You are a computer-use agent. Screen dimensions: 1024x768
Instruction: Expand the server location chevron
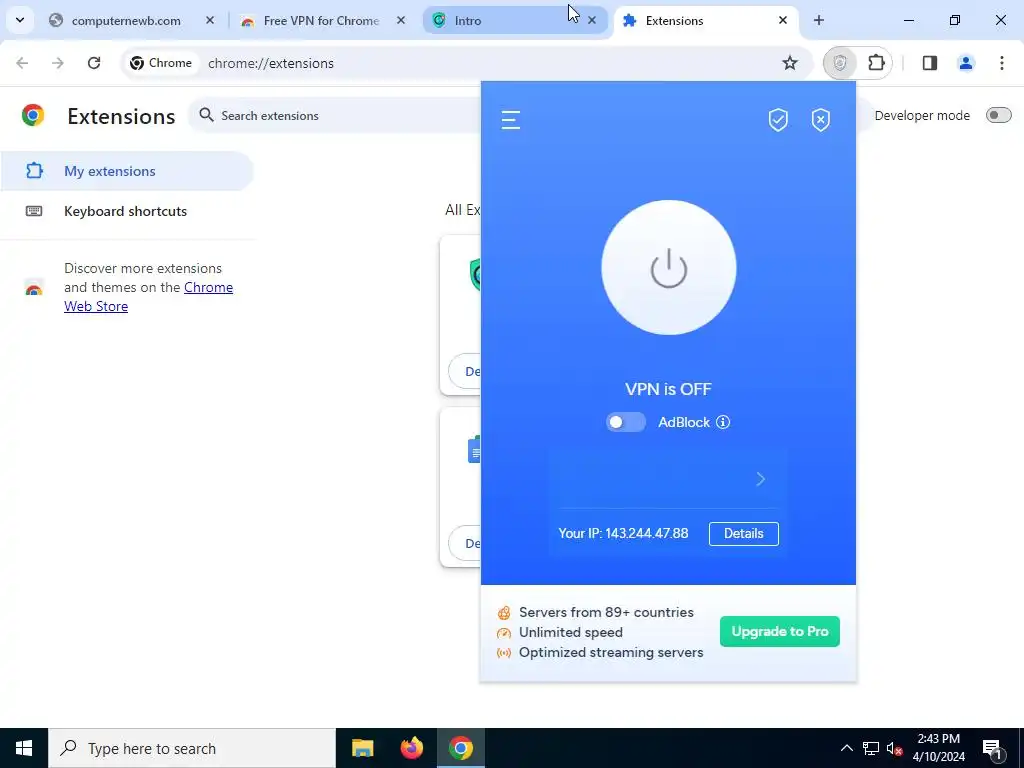760,479
